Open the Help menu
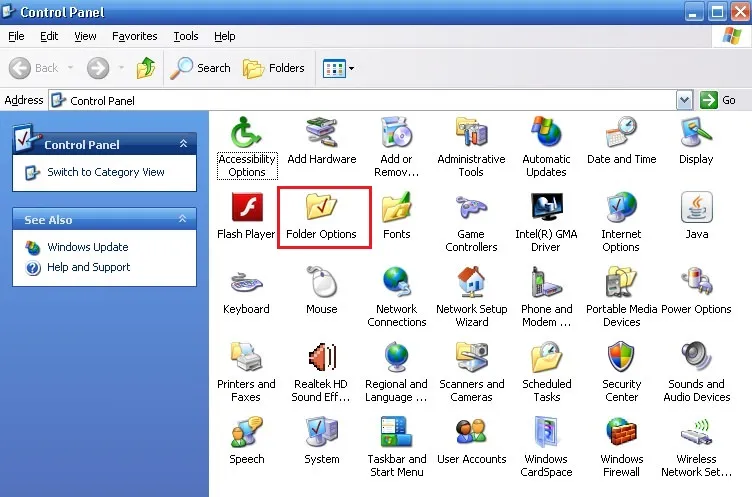Viewport: 752px width, 497px height. point(224,36)
